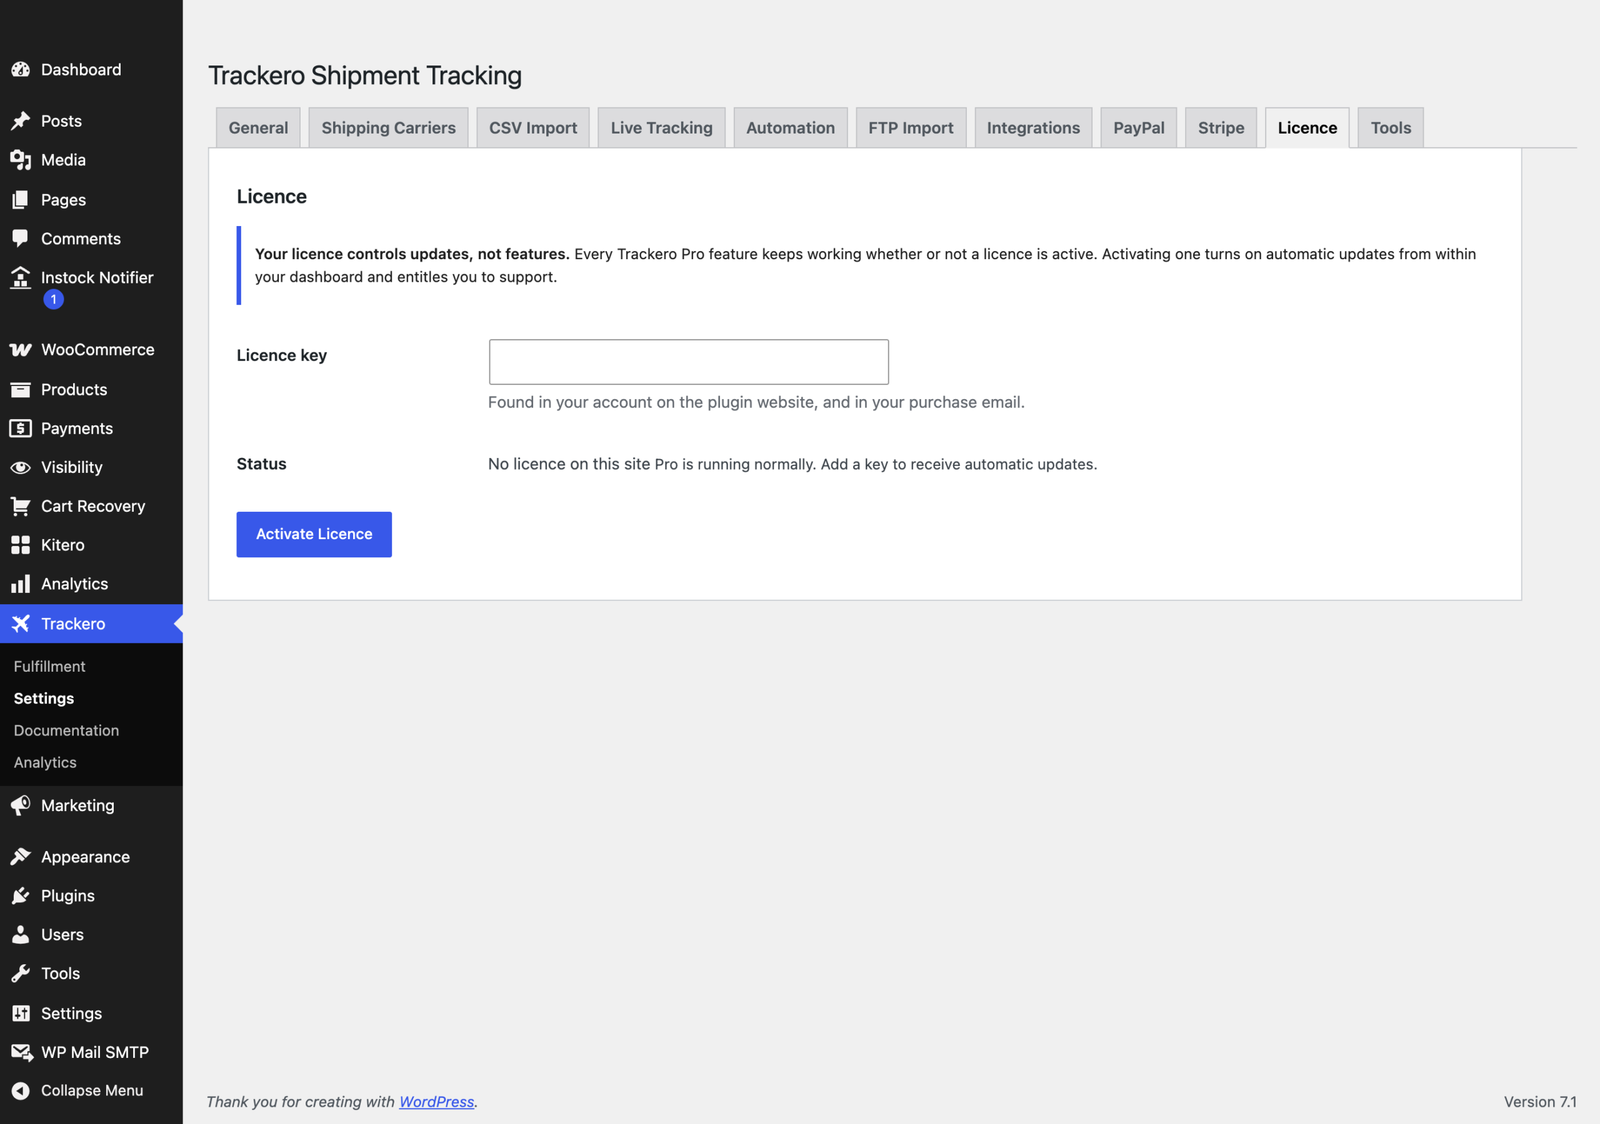Go to the Appearance menu item
Screen dimensions: 1600x1124
[x=91, y=857]
